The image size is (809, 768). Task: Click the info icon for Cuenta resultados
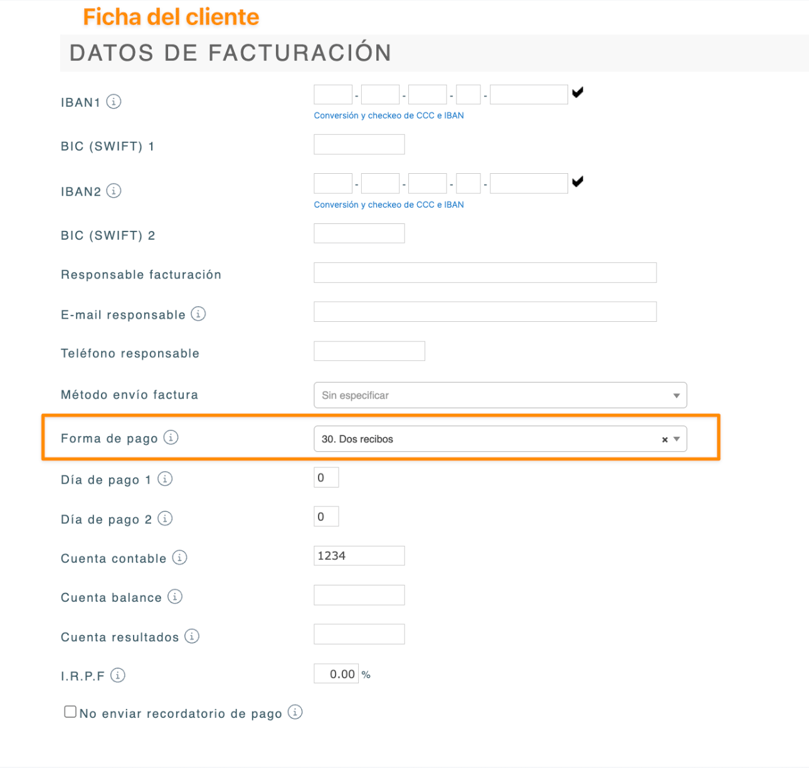(191, 636)
